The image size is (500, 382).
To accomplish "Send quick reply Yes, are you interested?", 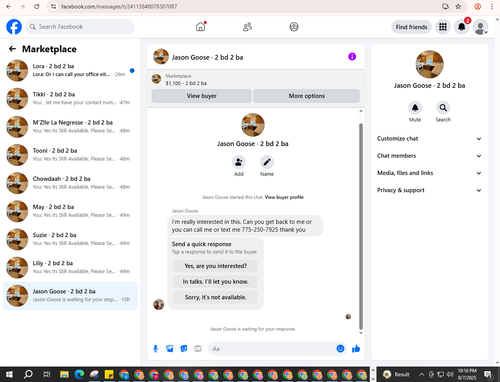I will click(216, 266).
